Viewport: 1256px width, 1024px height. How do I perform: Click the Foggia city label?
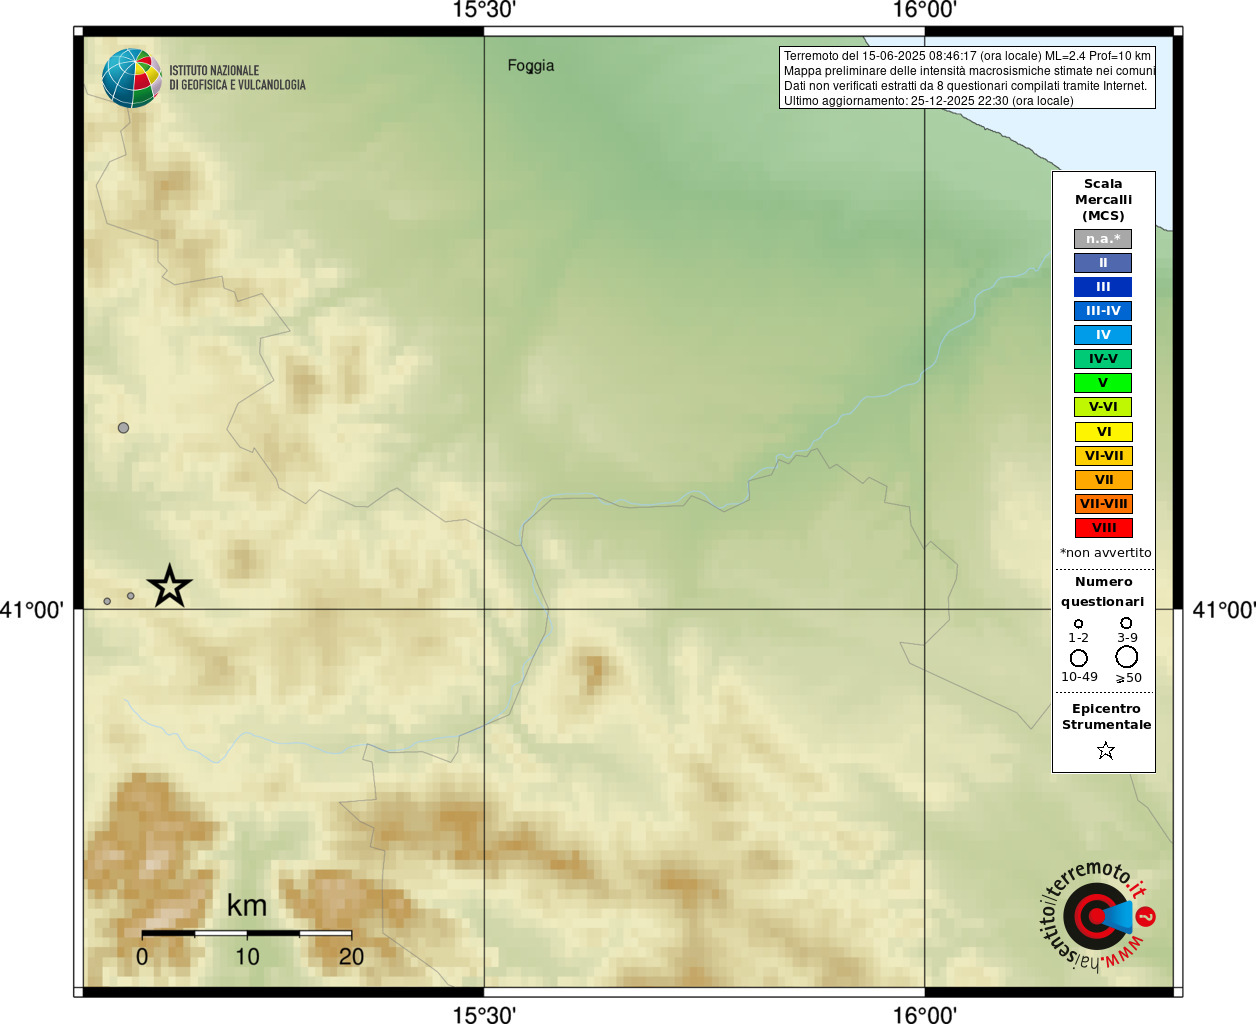[x=531, y=66]
